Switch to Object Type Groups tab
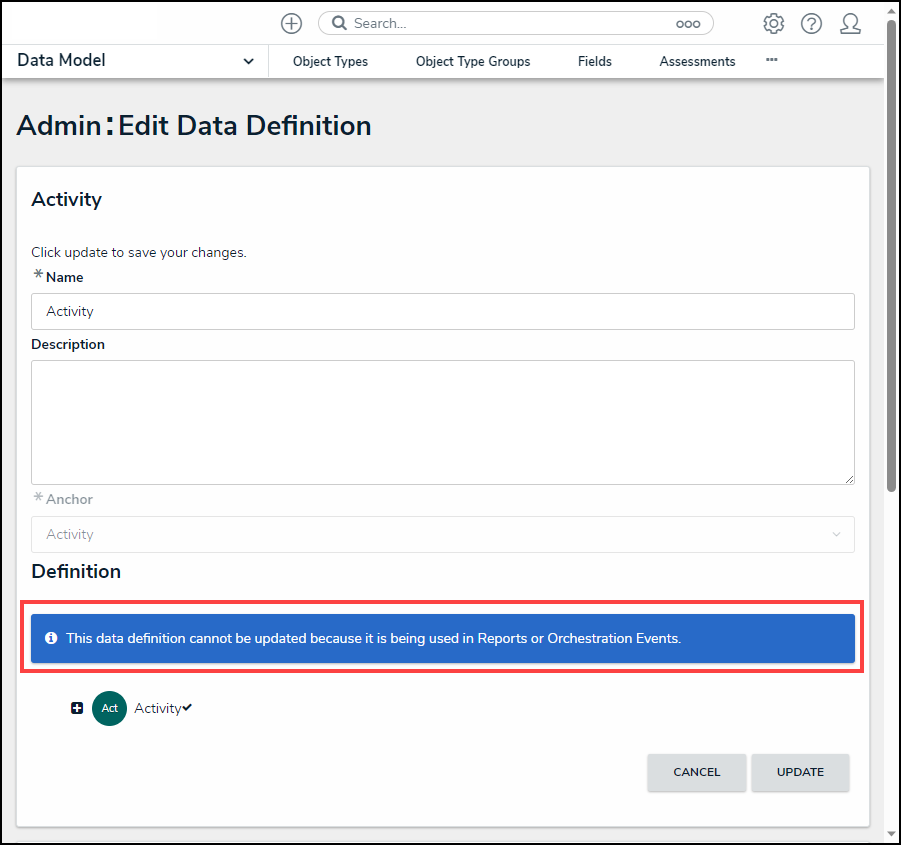The height and width of the screenshot is (845, 901). pos(473,61)
